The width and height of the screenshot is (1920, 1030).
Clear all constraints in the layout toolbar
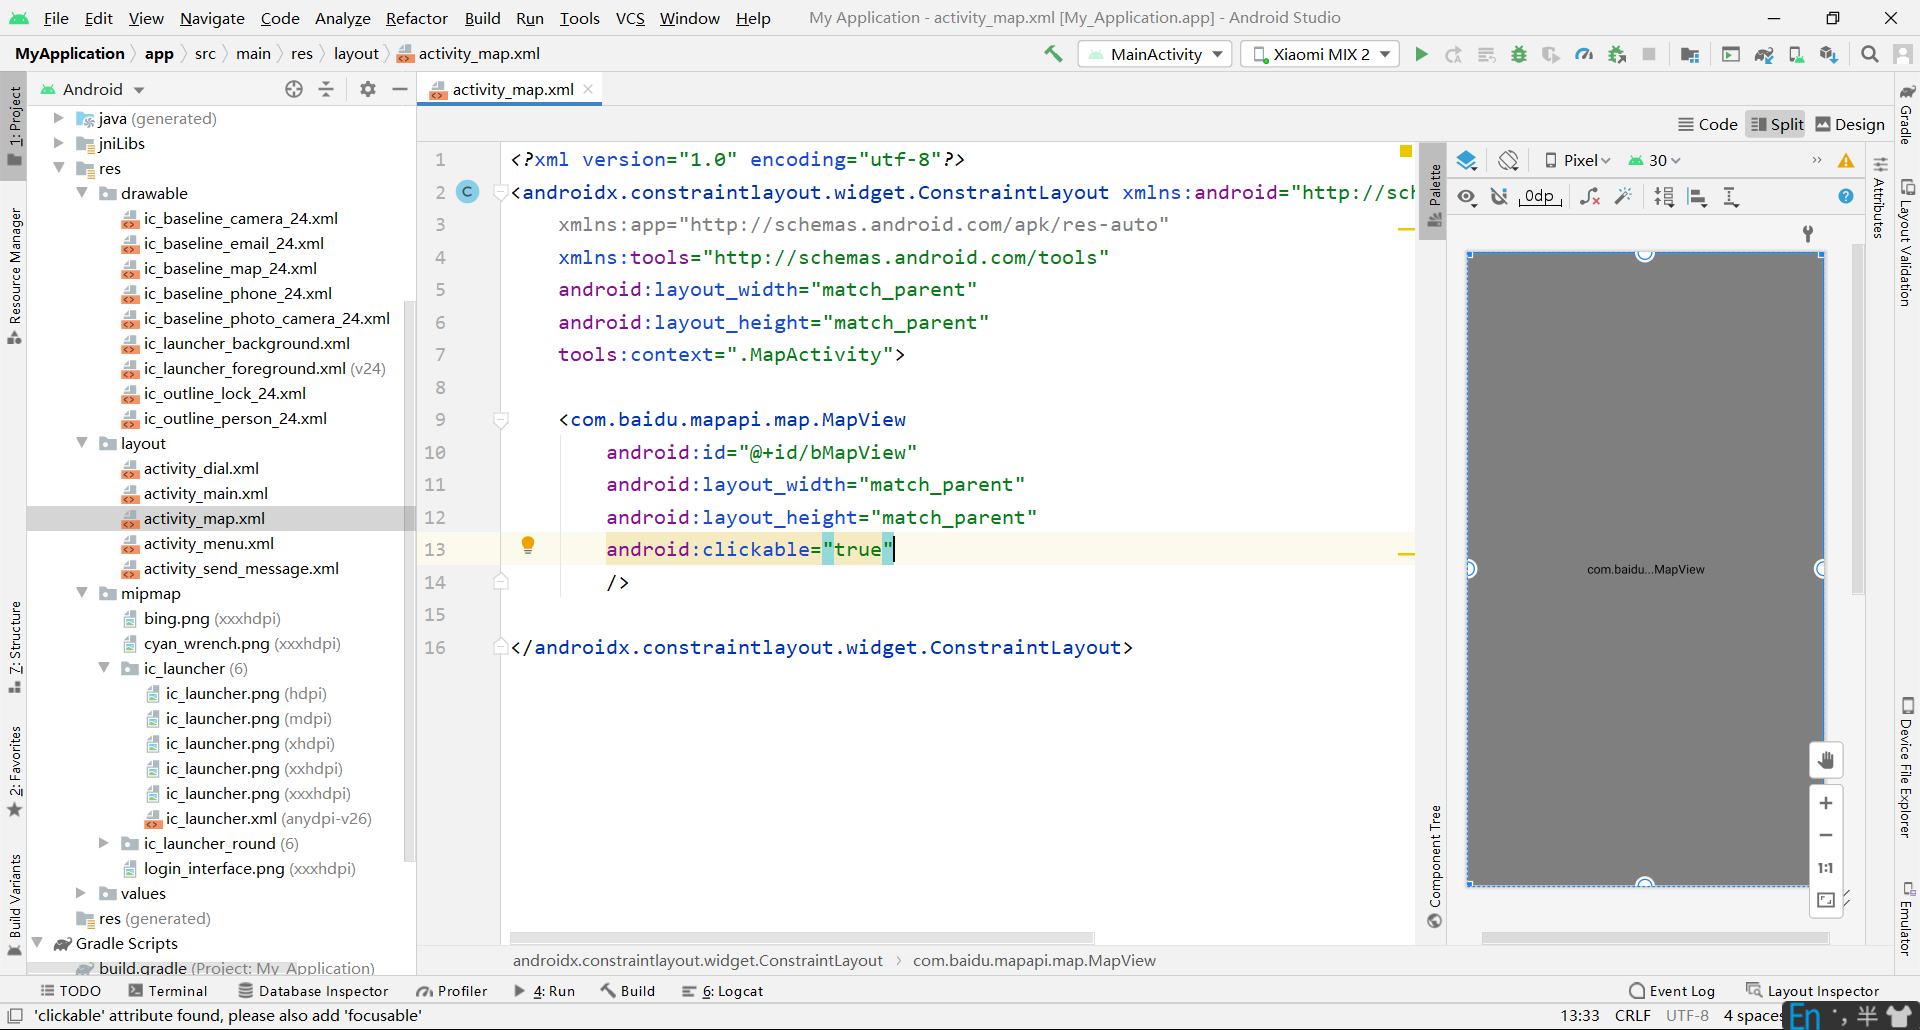pyautogui.click(x=1590, y=197)
